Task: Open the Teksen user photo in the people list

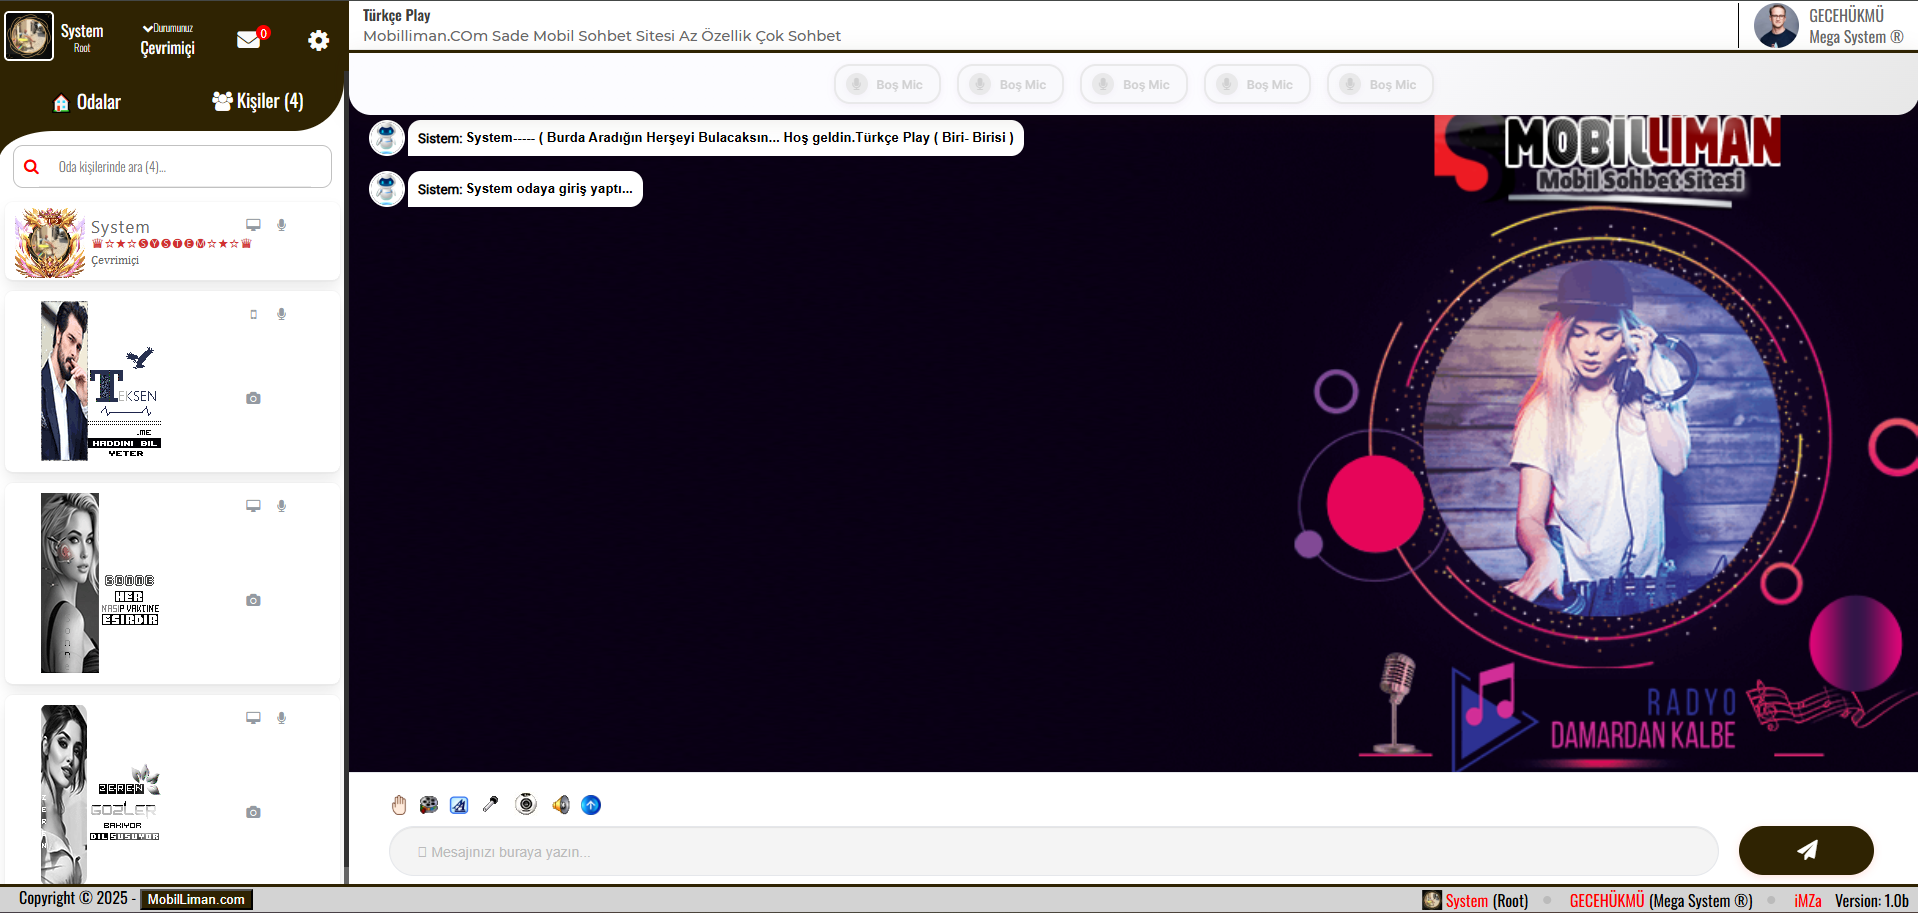Action: coord(64,381)
